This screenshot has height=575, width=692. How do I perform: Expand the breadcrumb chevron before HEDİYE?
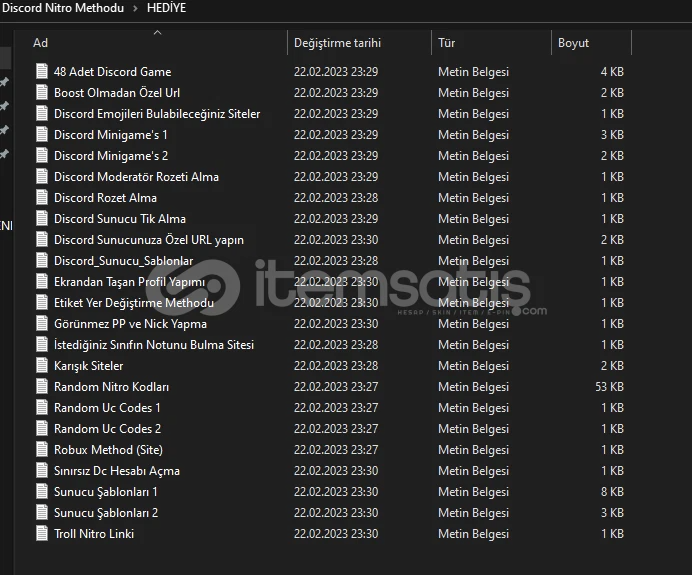[x=135, y=8]
